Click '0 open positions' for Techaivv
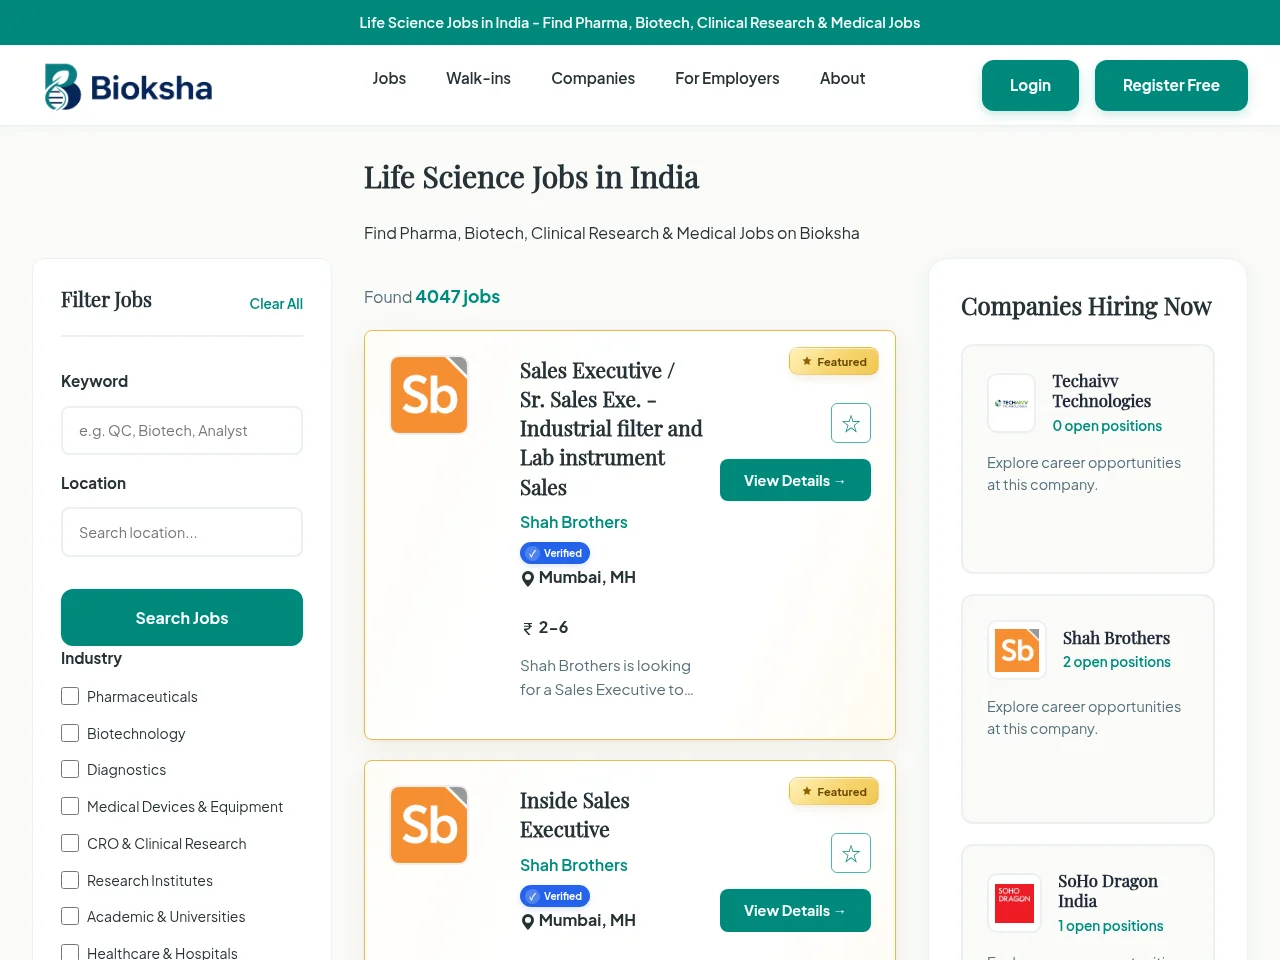 [x=1107, y=426]
